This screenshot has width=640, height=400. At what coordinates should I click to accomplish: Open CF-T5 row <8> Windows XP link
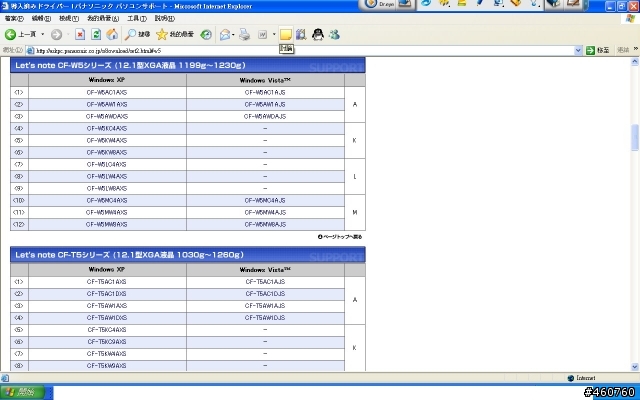click(x=107, y=366)
